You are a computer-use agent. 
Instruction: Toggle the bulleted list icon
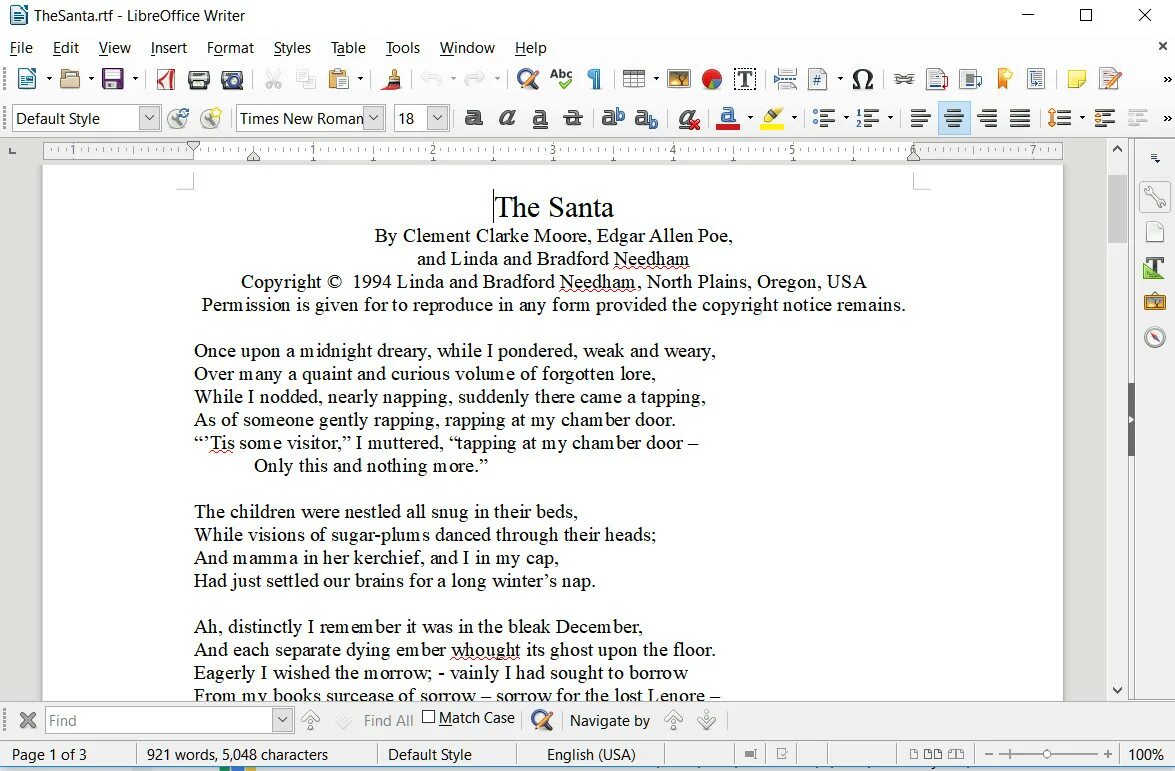click(x=824, y=118)
